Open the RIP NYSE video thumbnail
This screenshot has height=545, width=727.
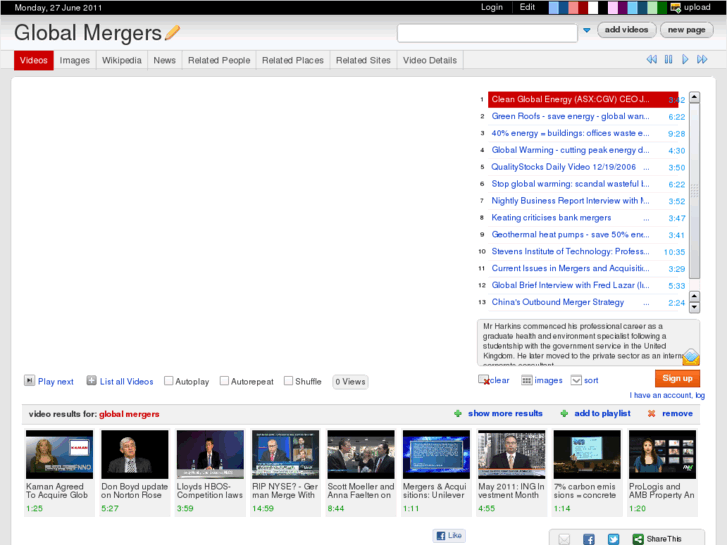pyautogui.click(x=286, y=454)
